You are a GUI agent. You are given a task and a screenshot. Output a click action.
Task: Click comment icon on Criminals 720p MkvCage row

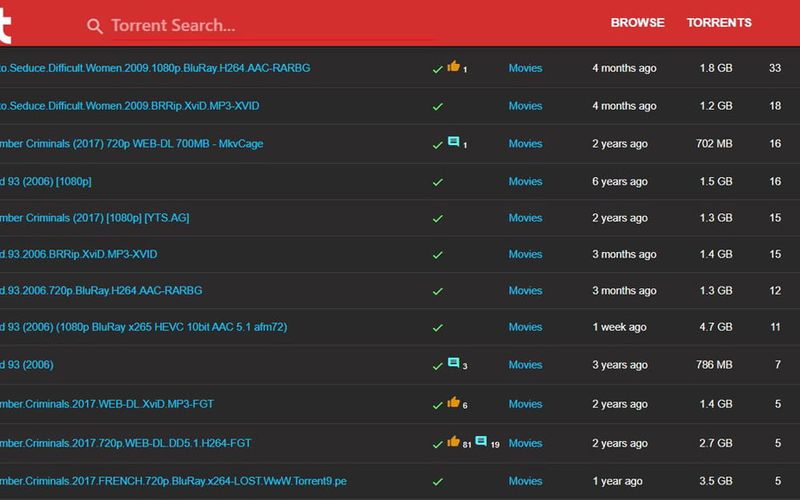click(454, 141)
